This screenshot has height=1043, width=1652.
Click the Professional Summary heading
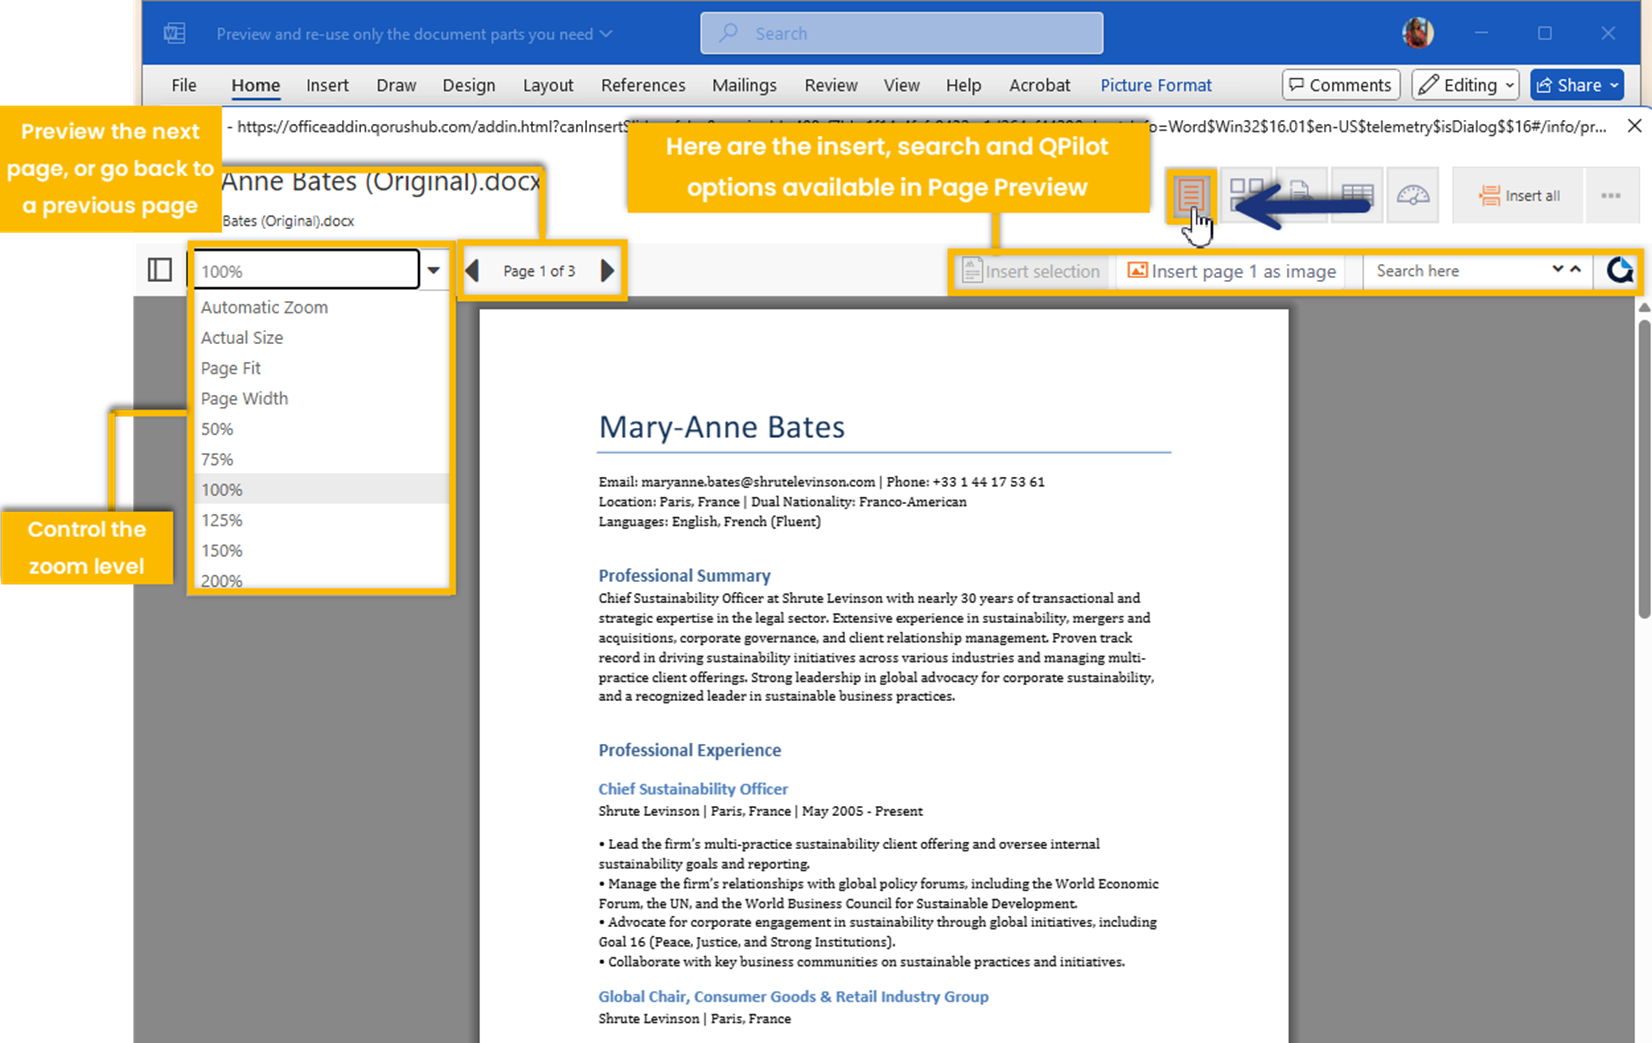point(684,575)
